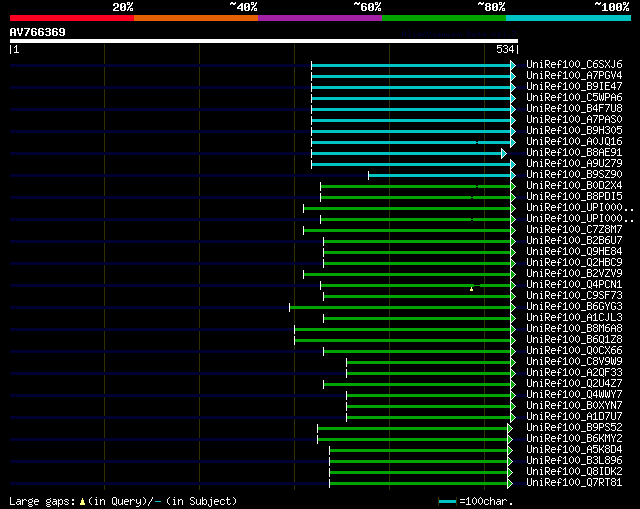Viewport: 640px width, 509px height.
Task: Click the red 20% identity color segment
Action: (x=72, y=18)
